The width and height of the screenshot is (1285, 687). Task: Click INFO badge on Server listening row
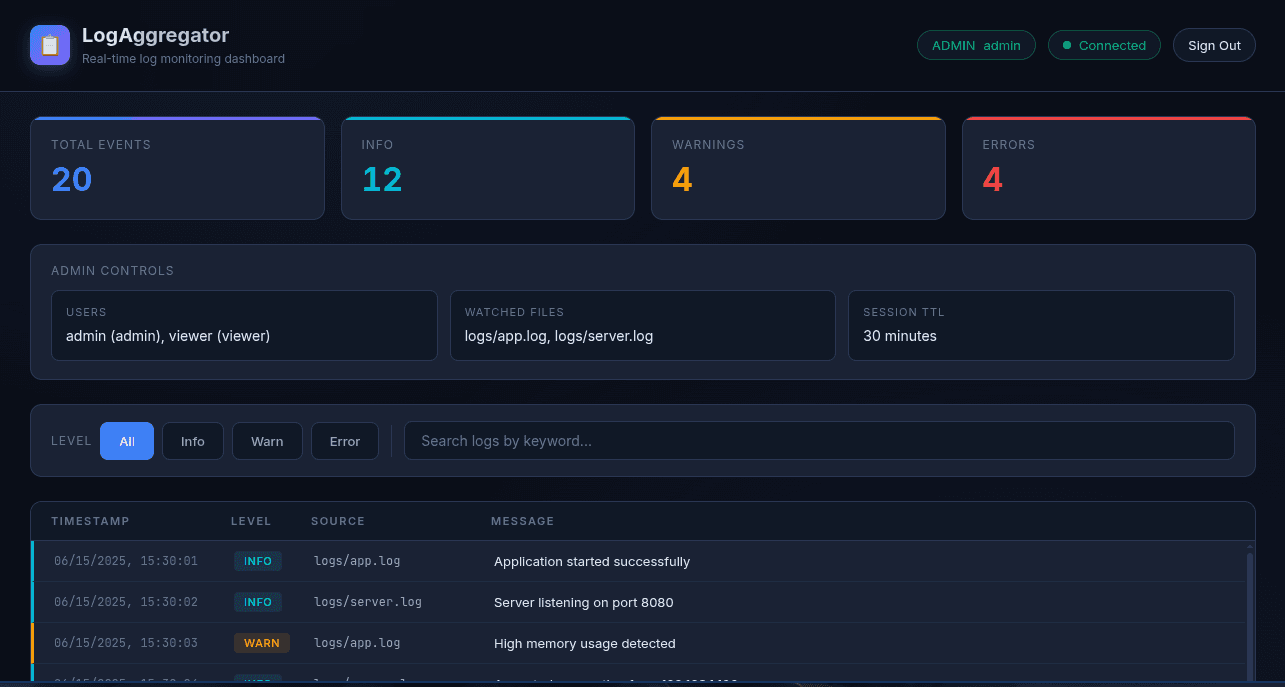pyautogui.click(x=258, y=602)
